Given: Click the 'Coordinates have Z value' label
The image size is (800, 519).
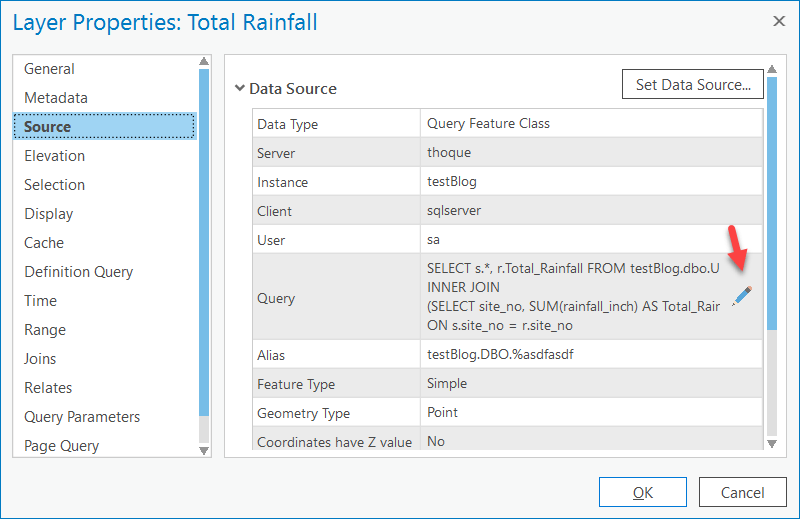Looking at the screenshot, I should tap(334, 442).
